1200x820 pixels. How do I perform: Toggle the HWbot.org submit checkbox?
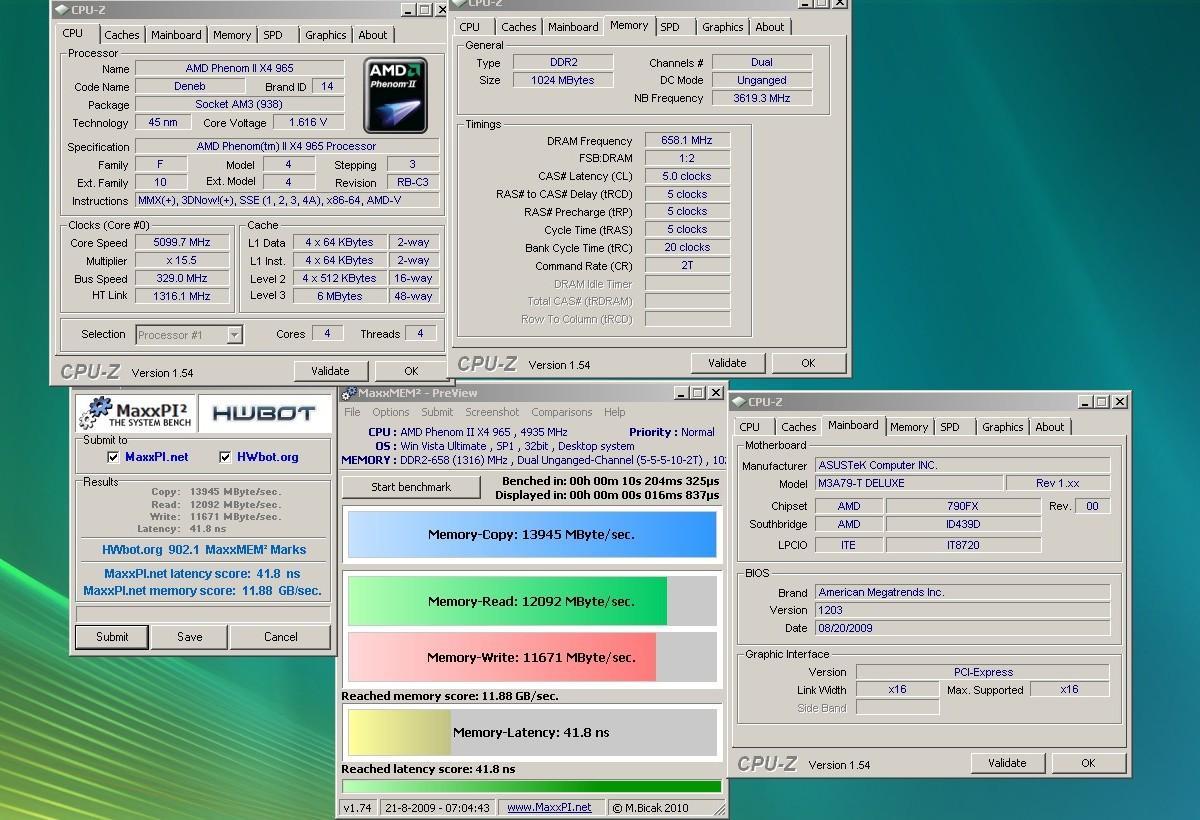[225, 457]
